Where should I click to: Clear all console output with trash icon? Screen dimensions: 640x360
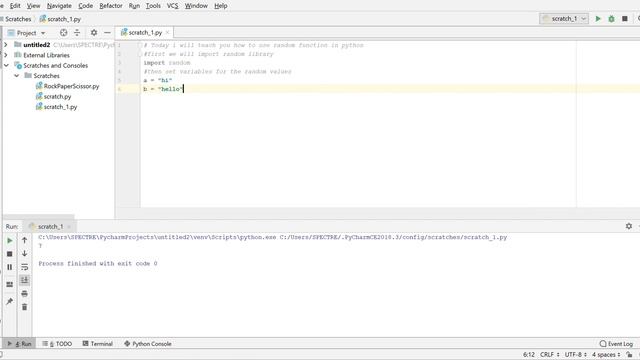click(x=24, y=307)
